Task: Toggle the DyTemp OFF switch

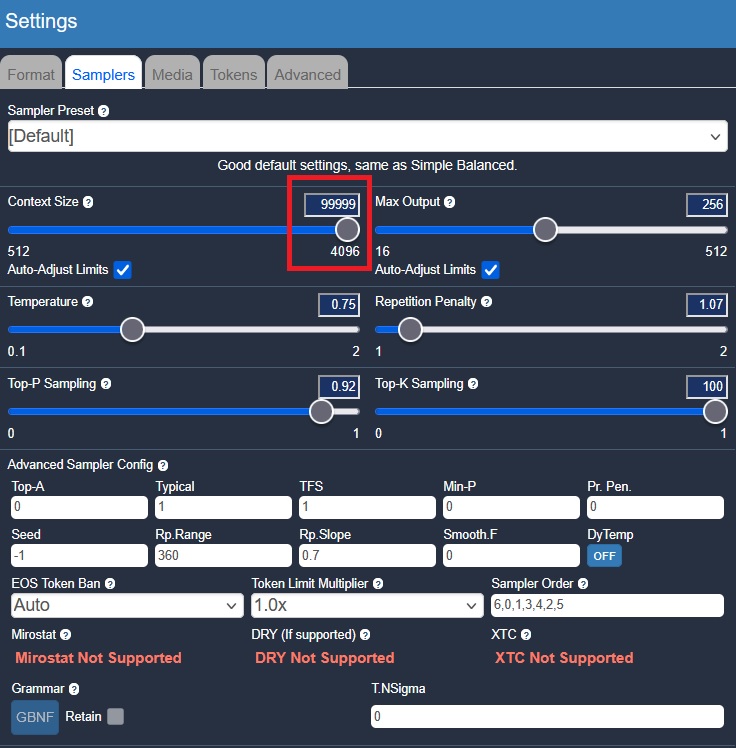Action: click(604, 556)
